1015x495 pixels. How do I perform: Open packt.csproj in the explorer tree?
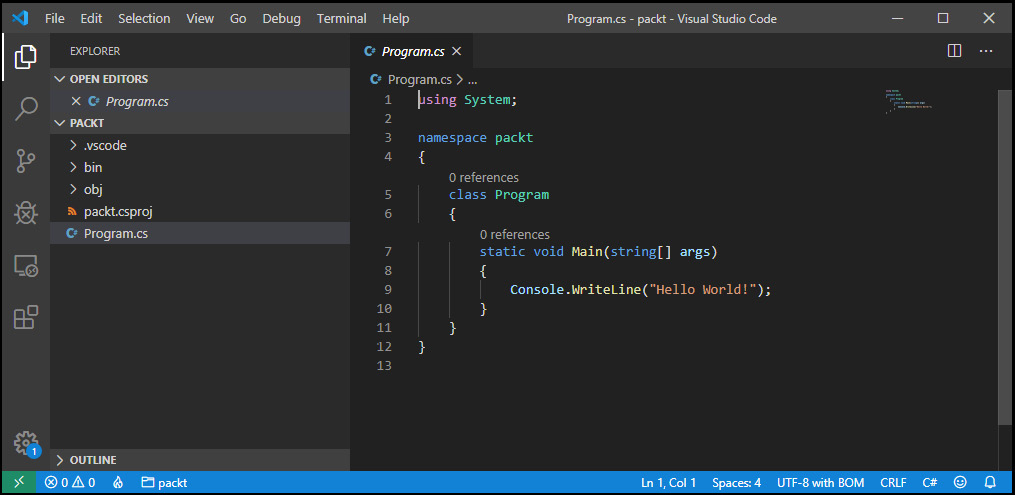tap(118, 212)
